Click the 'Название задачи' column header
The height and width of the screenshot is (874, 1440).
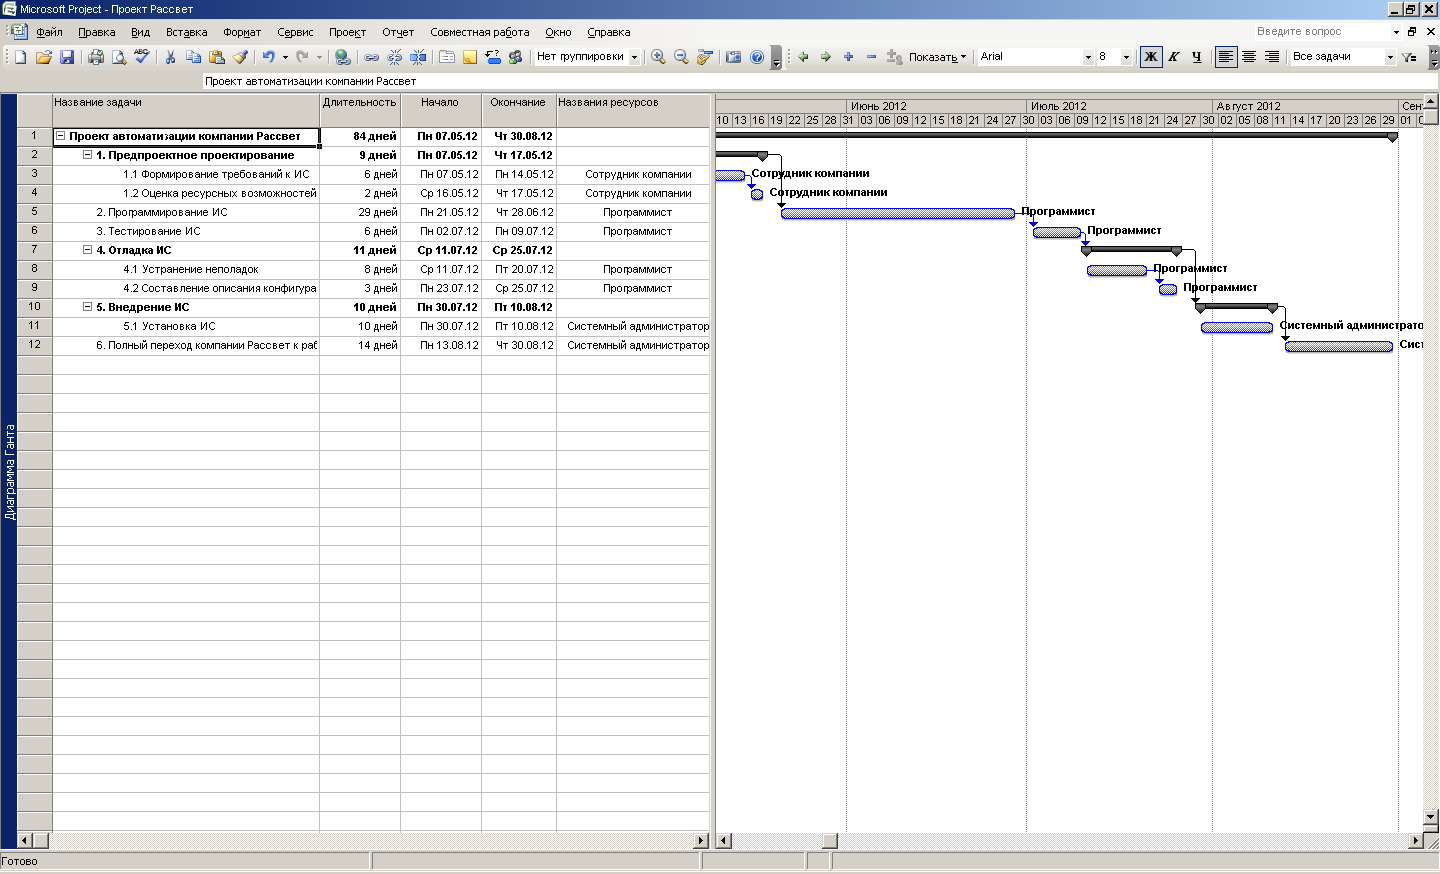[x=186, y=110]
